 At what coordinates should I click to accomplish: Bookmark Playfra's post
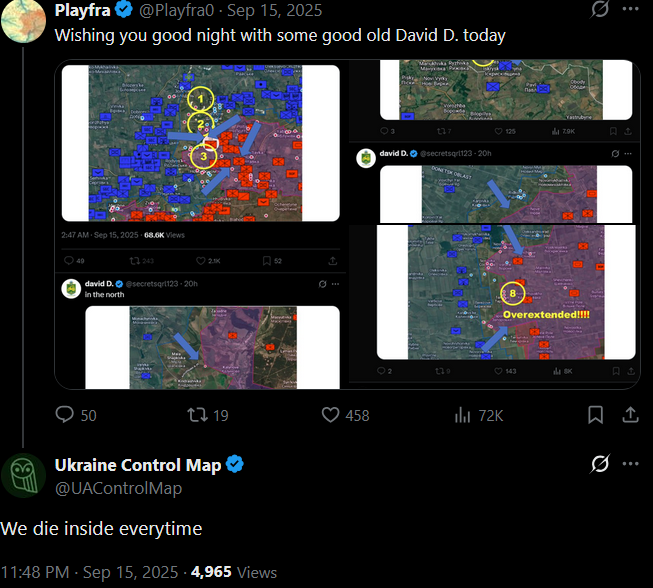(596, 415)
